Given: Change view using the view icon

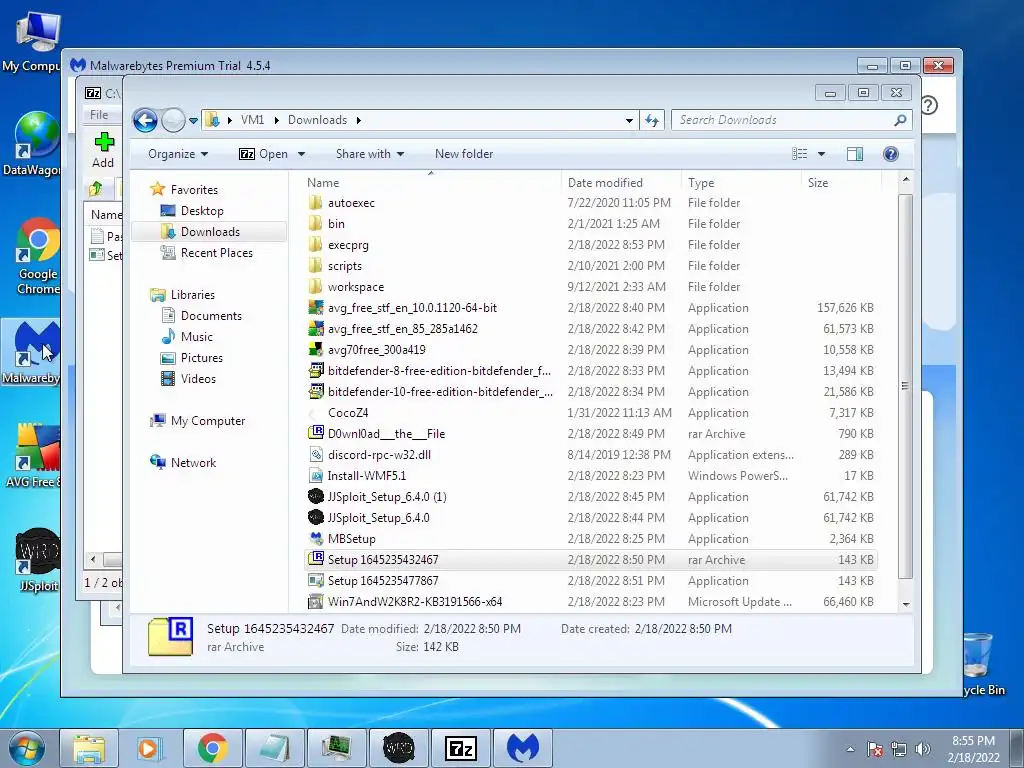Looking at the screenshot, I should tap(799, 154).
